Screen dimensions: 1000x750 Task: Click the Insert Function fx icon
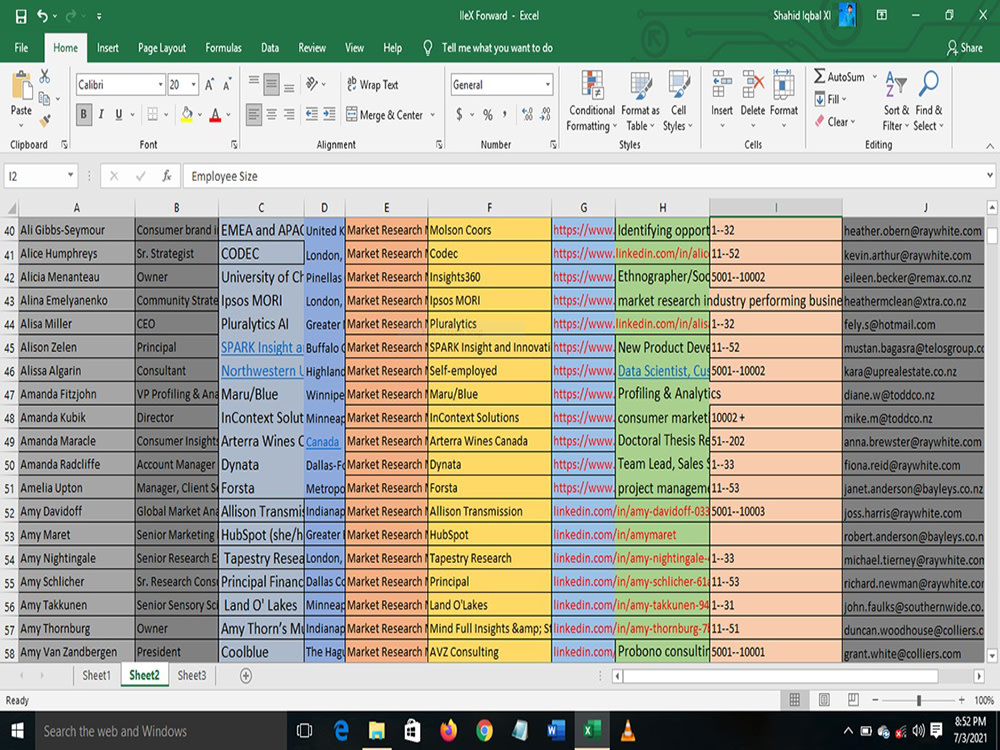click(166, 176)
